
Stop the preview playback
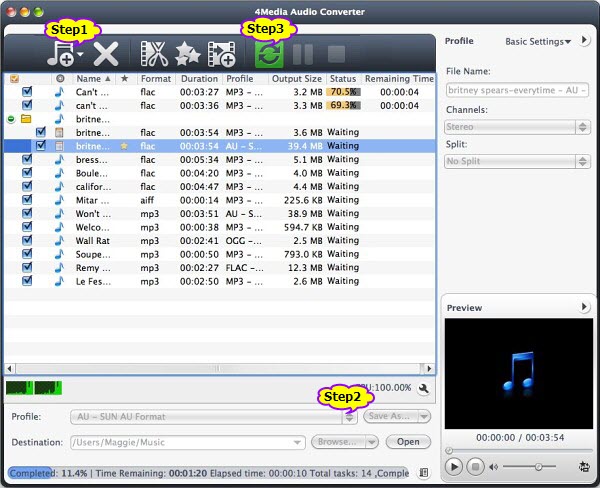point(475,467)
